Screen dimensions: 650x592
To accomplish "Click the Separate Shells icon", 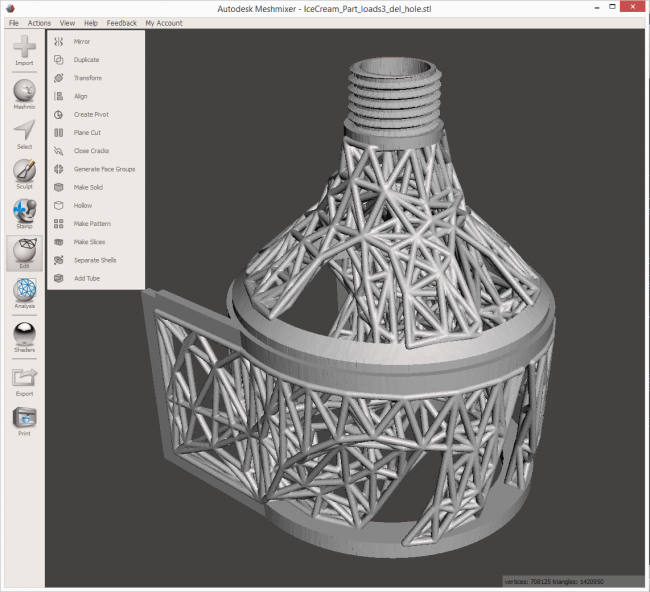I will [x=58, y=260].
